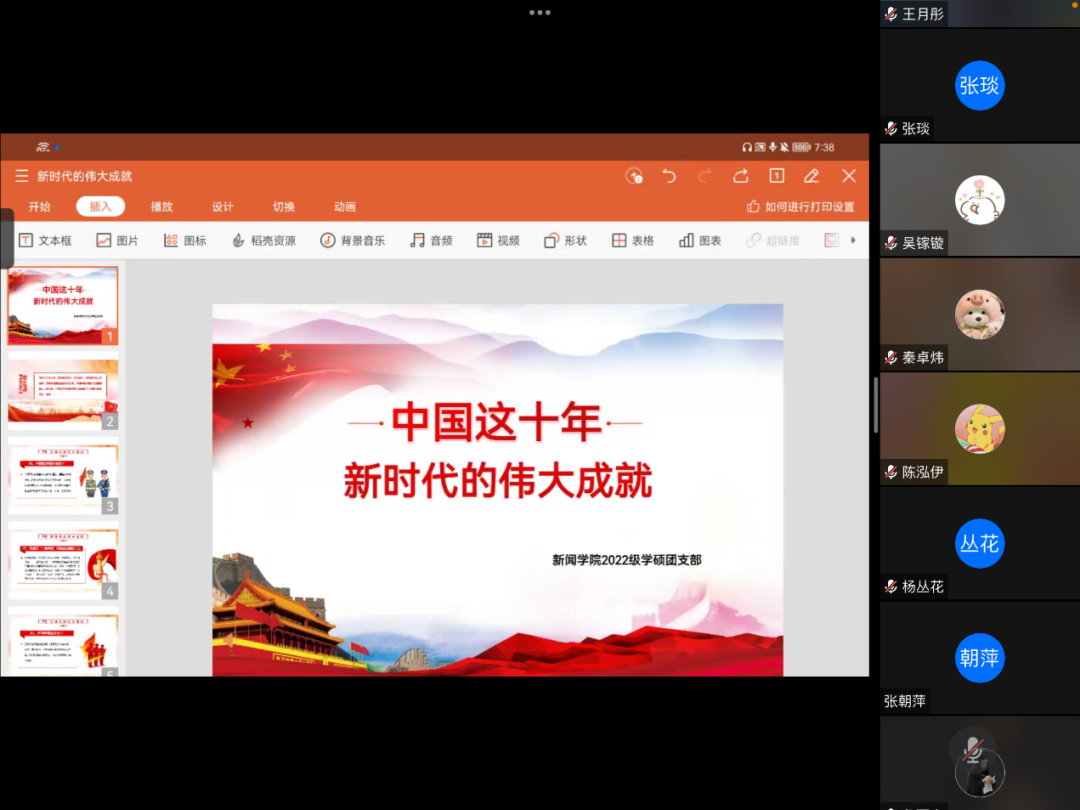The width and height of the screenshot is (1080, 810).
Task: Click the large muted mic on bottom participant
Action: coord(973,749)
